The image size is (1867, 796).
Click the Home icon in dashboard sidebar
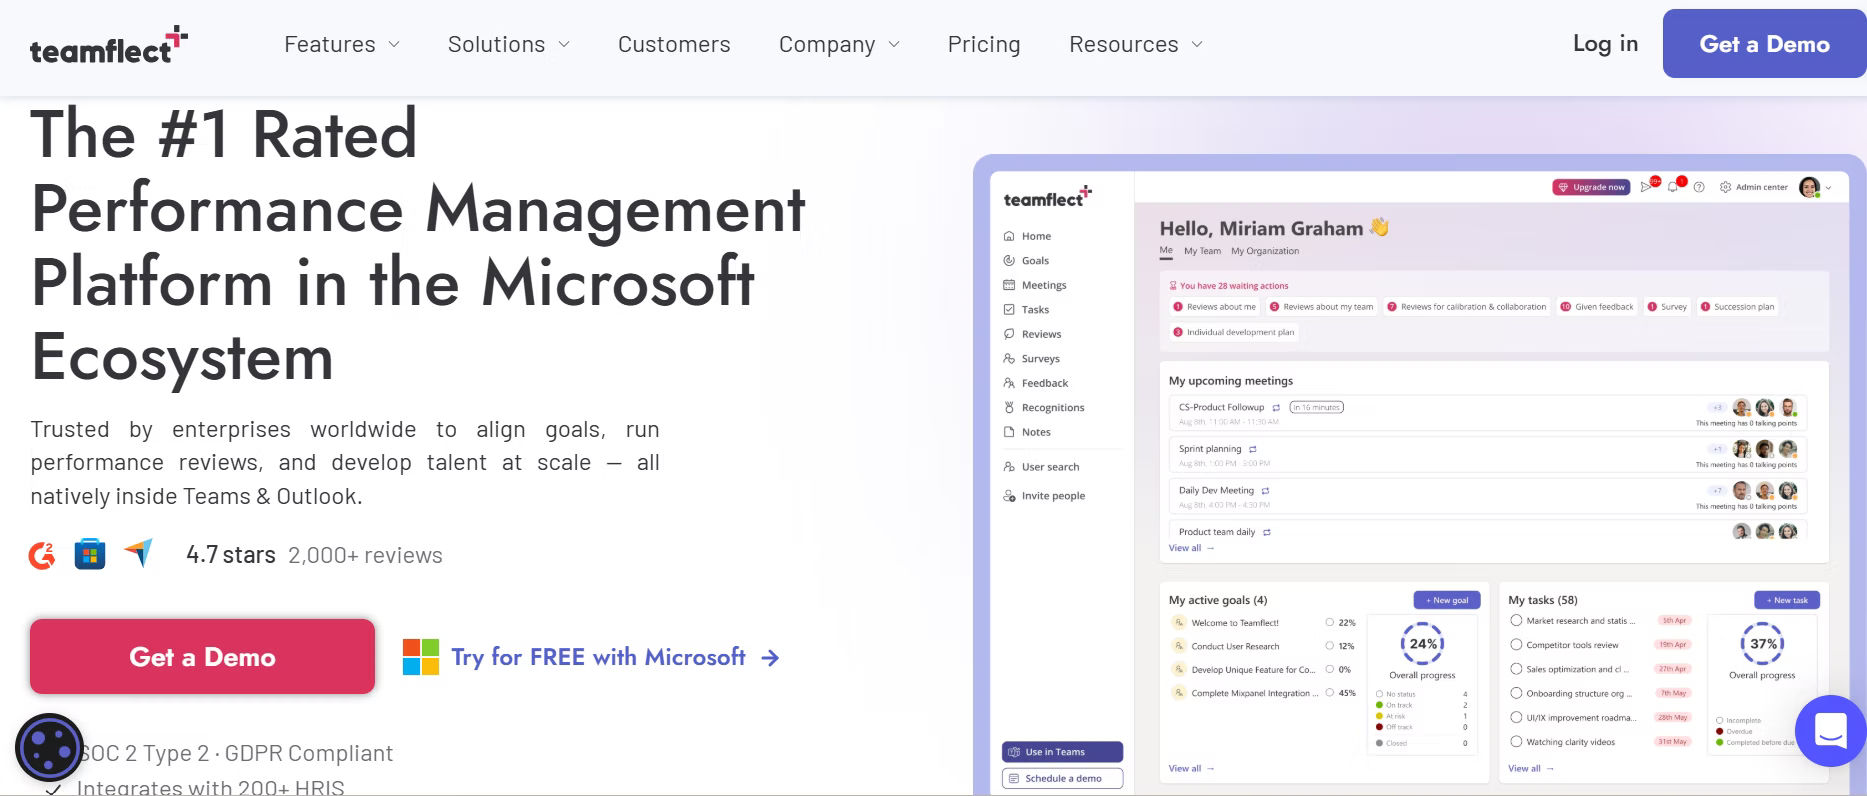[1009, 237]
